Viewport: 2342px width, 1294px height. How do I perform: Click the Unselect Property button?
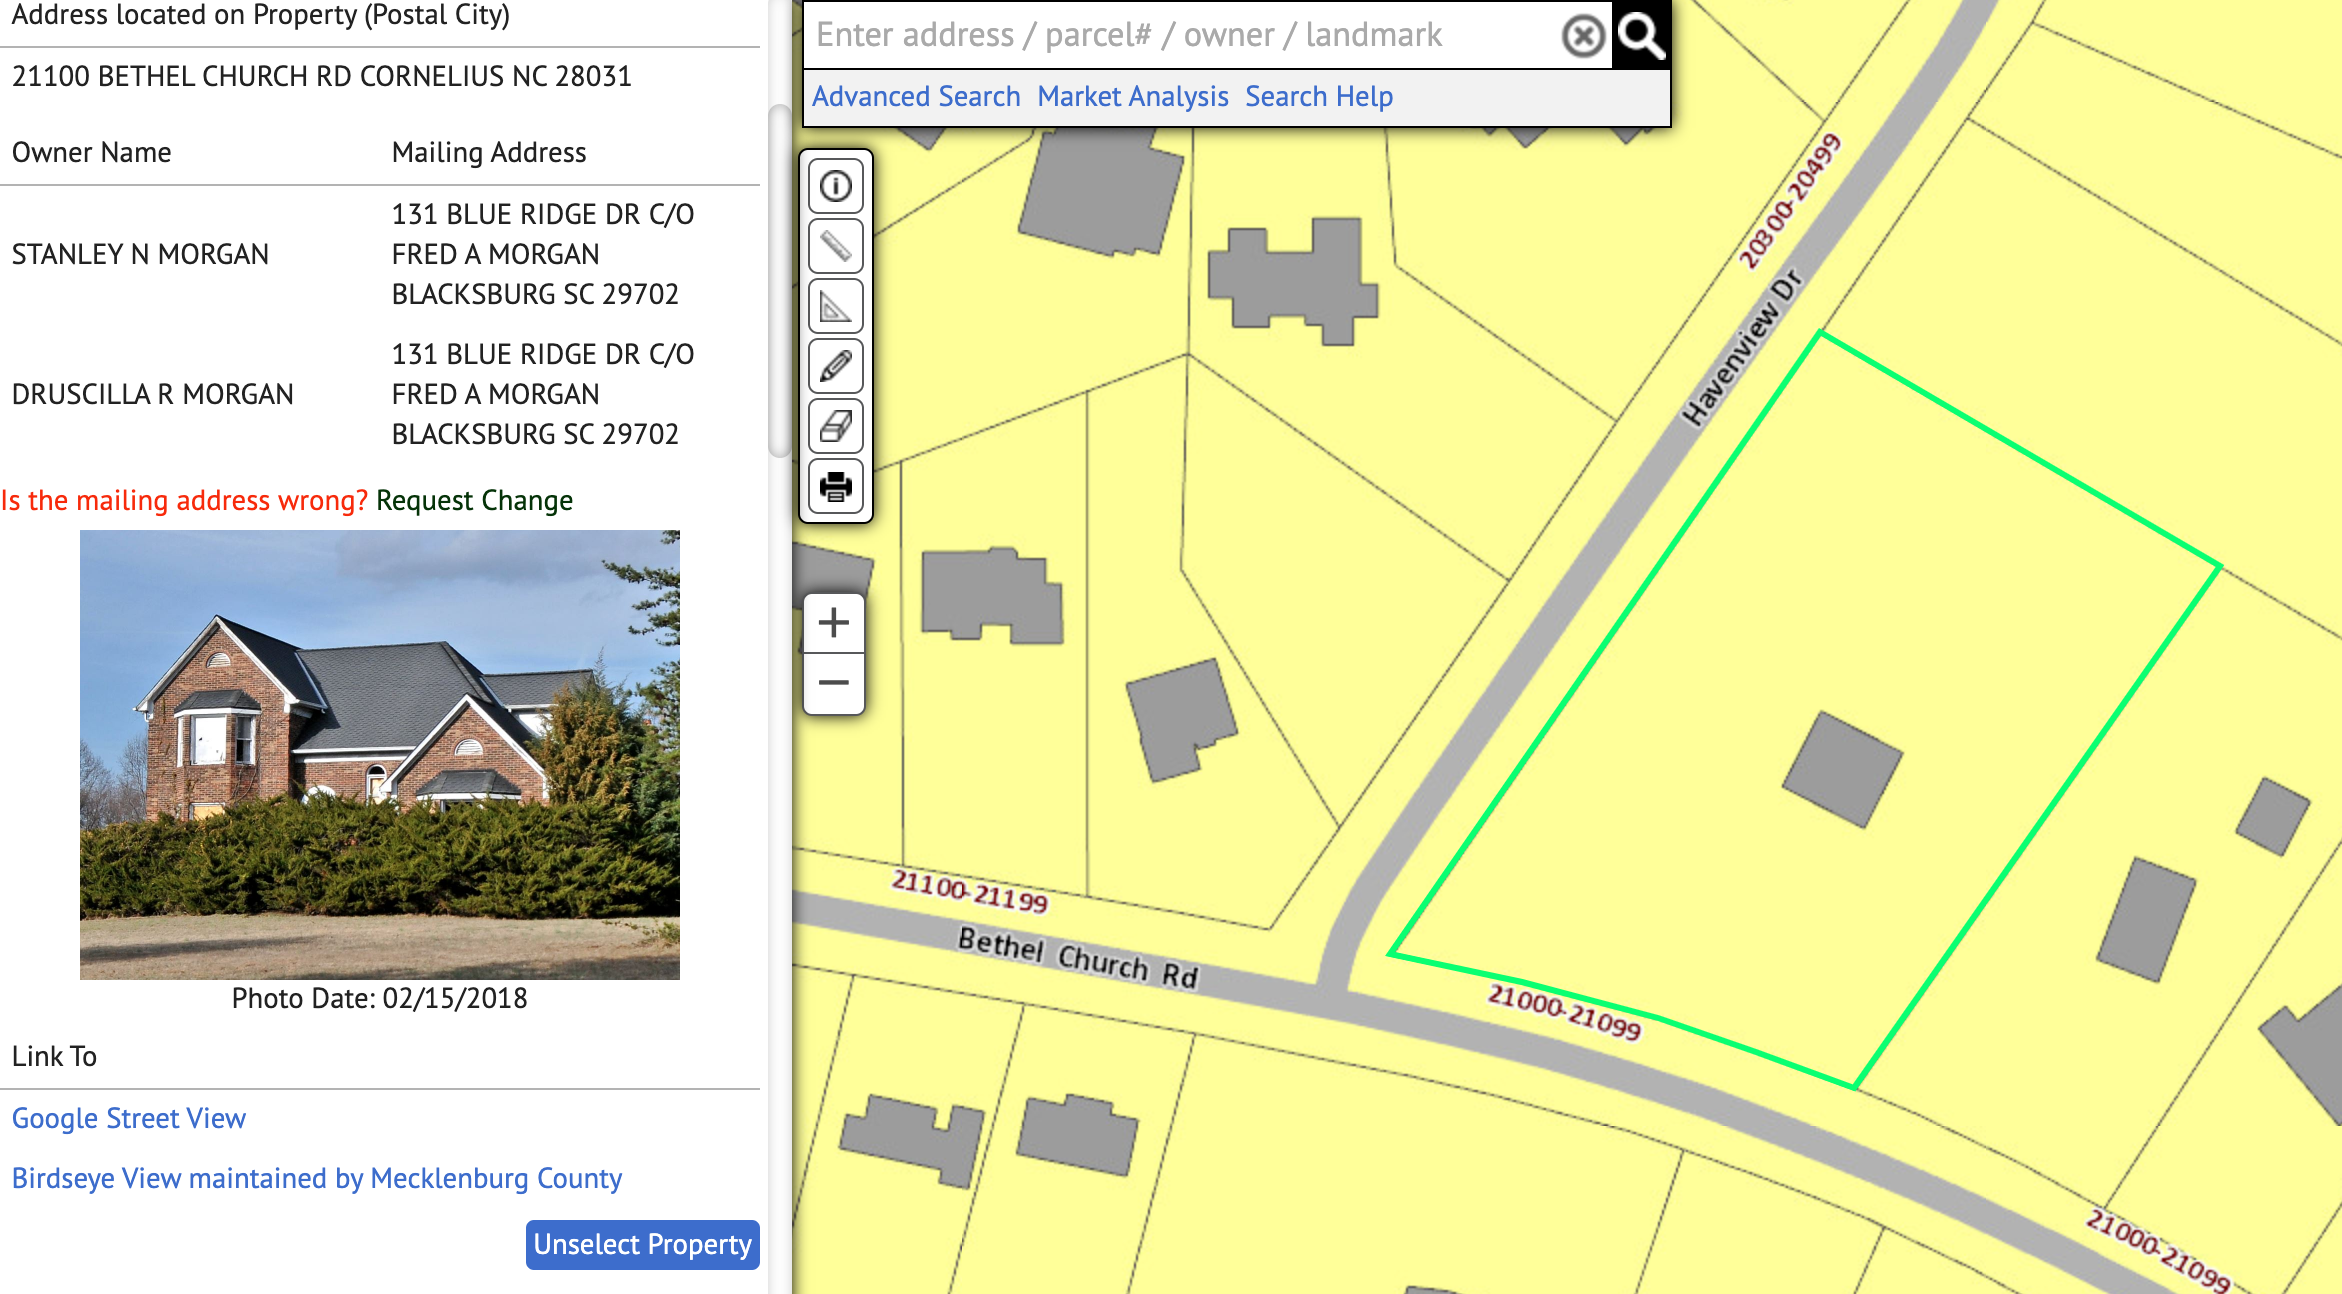(x=643, y=1244)
